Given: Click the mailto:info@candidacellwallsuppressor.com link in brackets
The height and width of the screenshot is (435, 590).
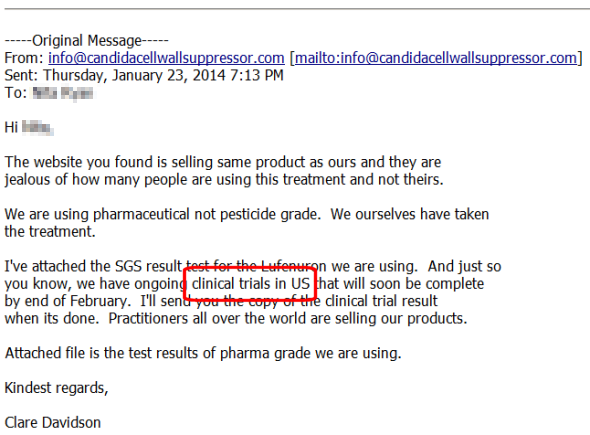Looking at the screenshot, I should point(436,58).
